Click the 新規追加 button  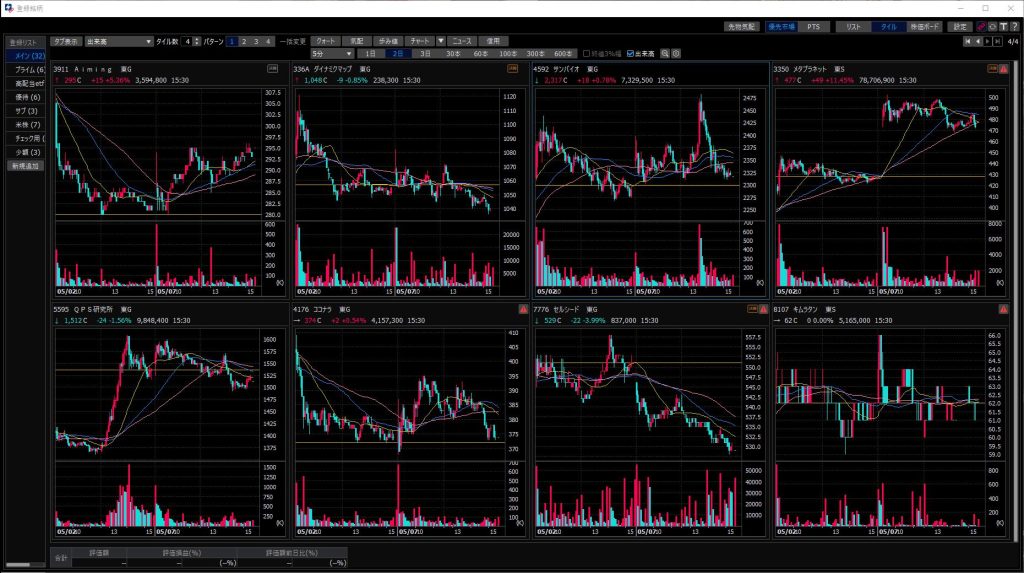[25, 166]
